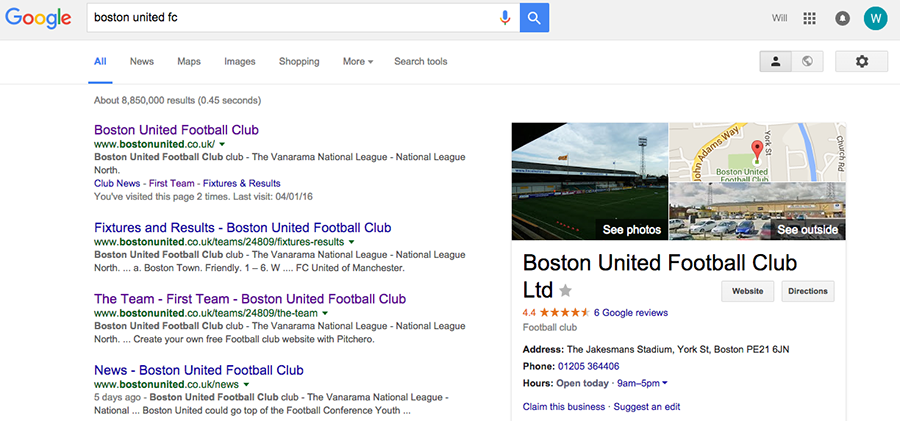The height and width of the screenshot is (421, 900).
Task: Start voice search with microphone icon
Action: (x=505, y=18)
